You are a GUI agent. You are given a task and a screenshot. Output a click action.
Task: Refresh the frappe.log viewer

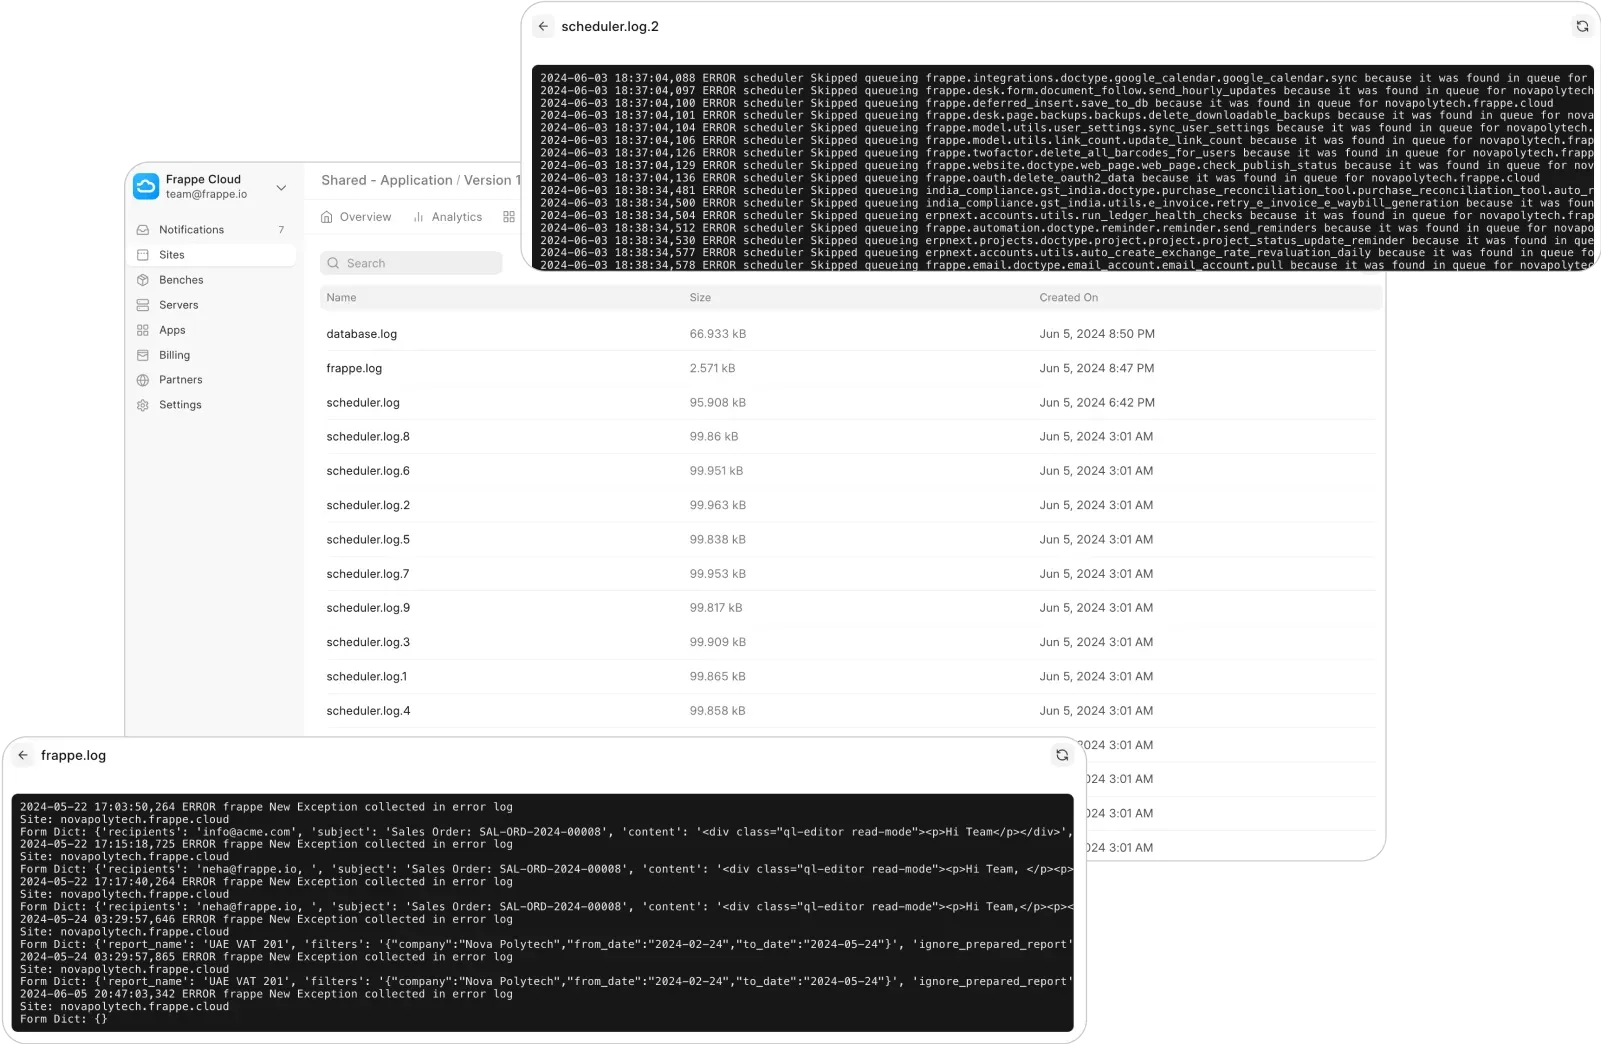(x=1062, y=756)
